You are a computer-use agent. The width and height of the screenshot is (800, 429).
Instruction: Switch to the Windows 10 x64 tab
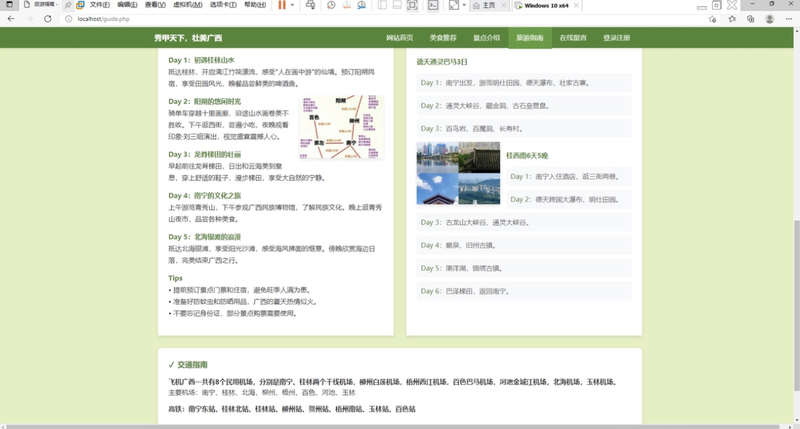(546, 5)
